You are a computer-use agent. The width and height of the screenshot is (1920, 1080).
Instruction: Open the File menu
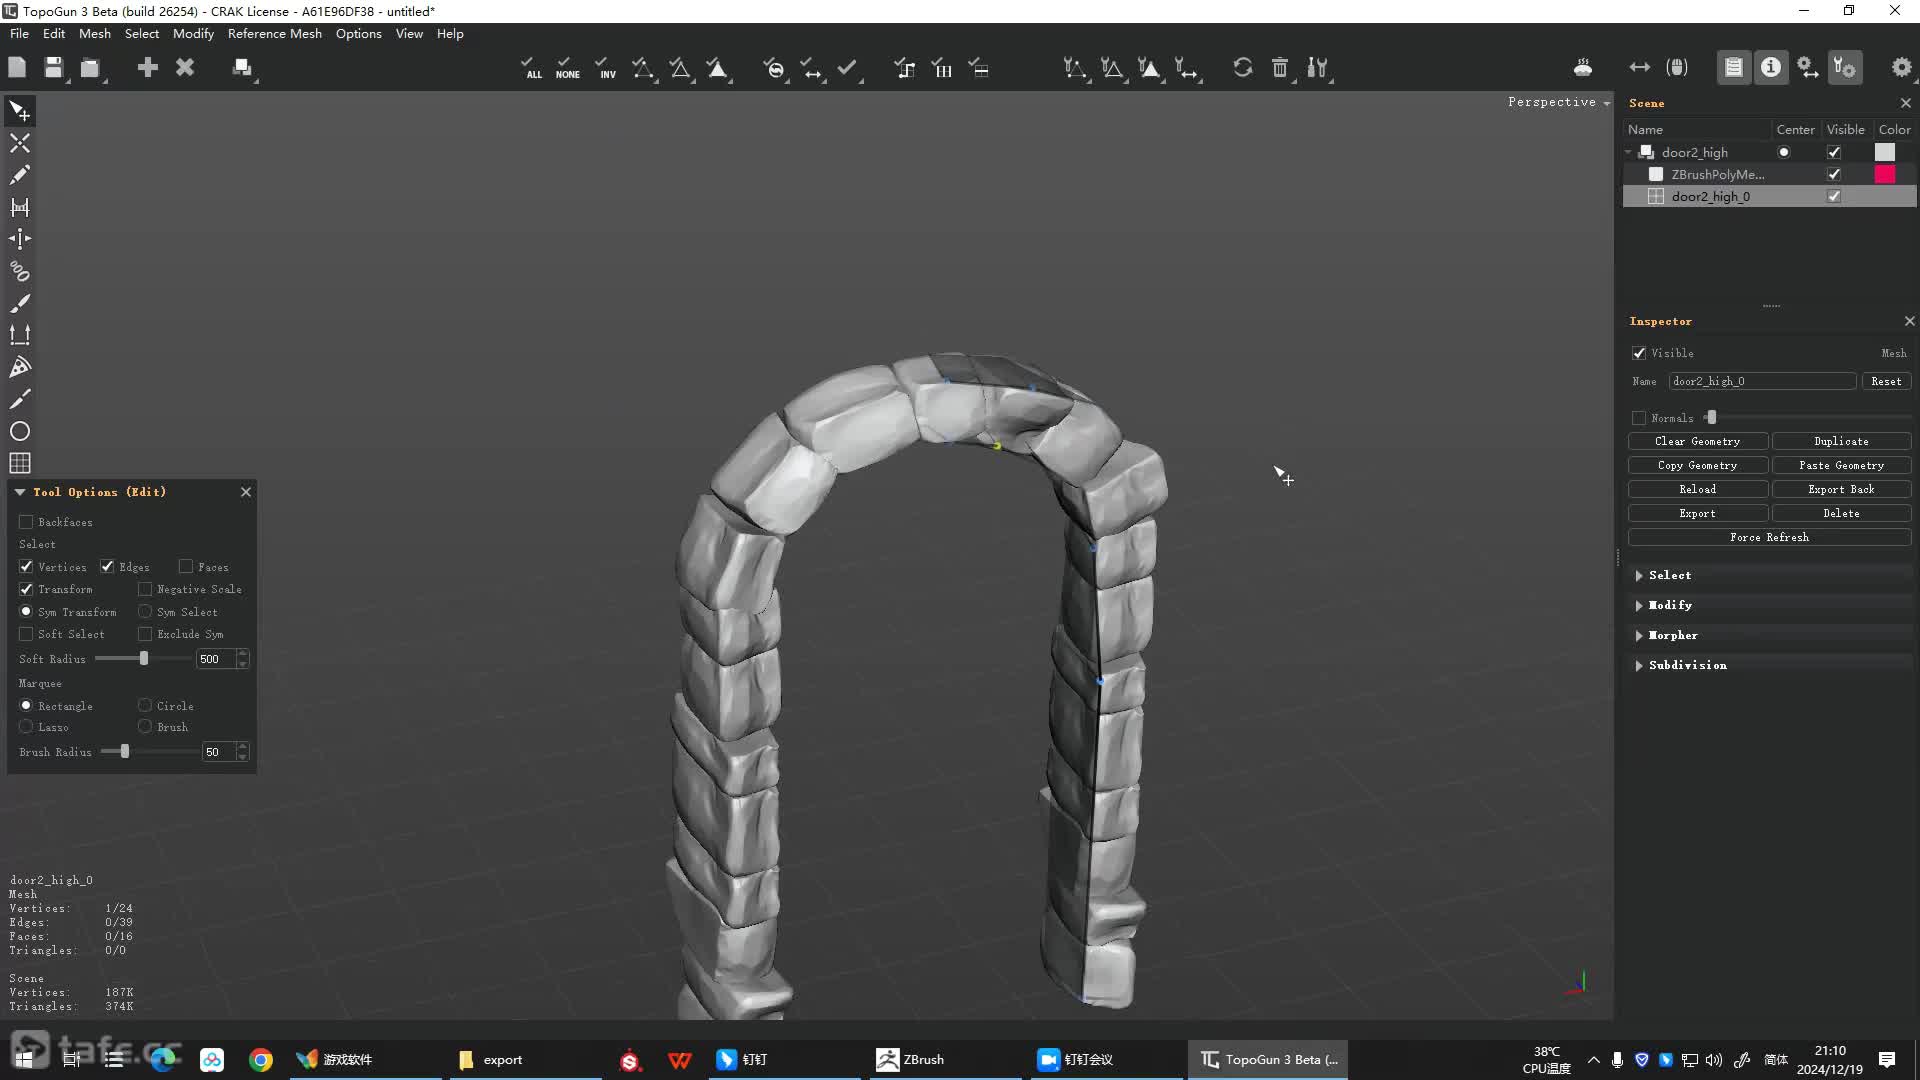tap(19, 33)
